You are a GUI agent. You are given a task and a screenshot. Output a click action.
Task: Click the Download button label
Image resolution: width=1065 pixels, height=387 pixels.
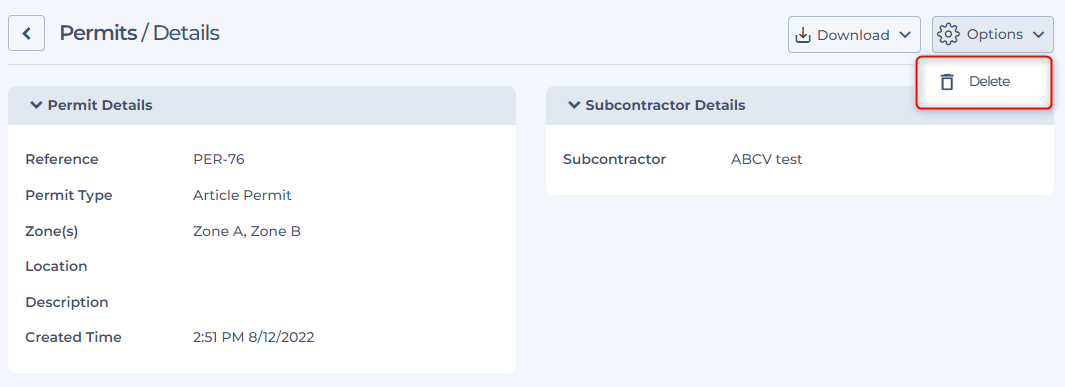[853, 35]
